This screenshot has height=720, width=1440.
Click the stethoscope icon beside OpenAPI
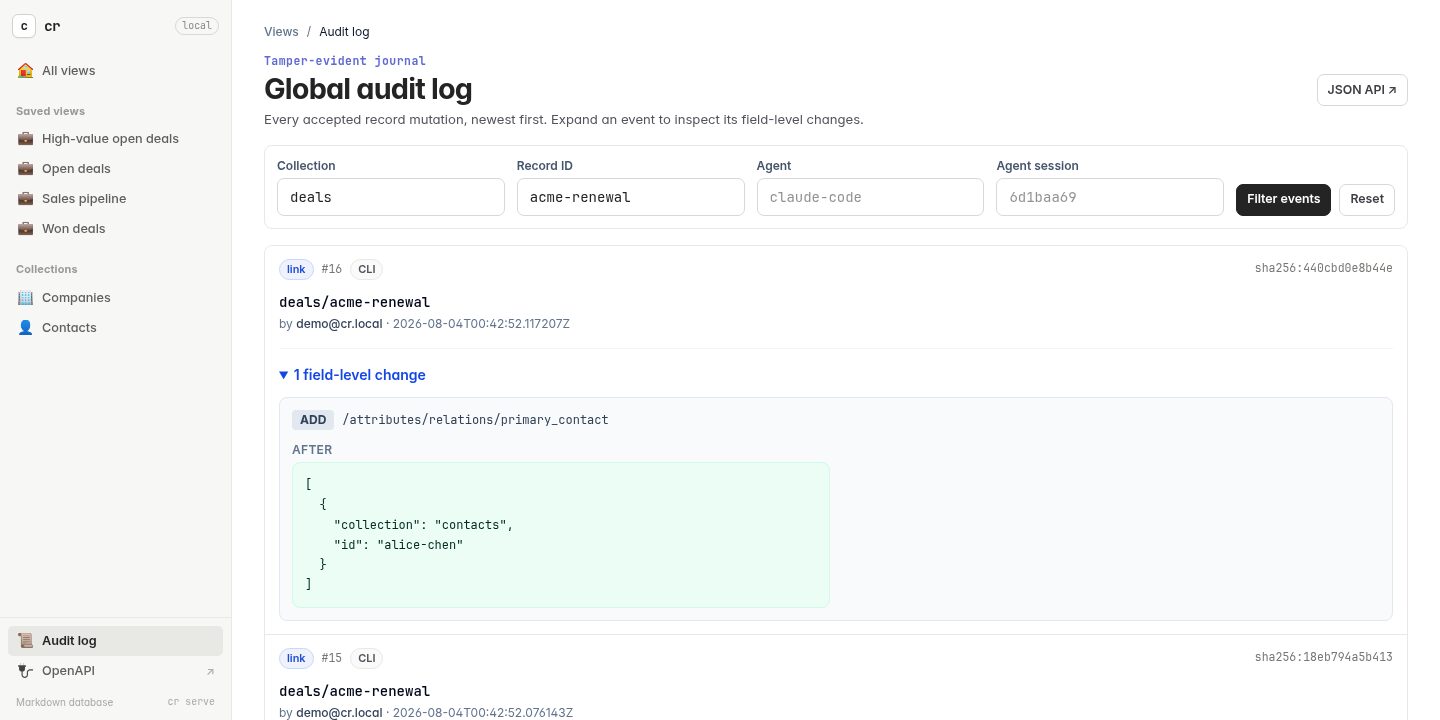(x=25, y=671)
